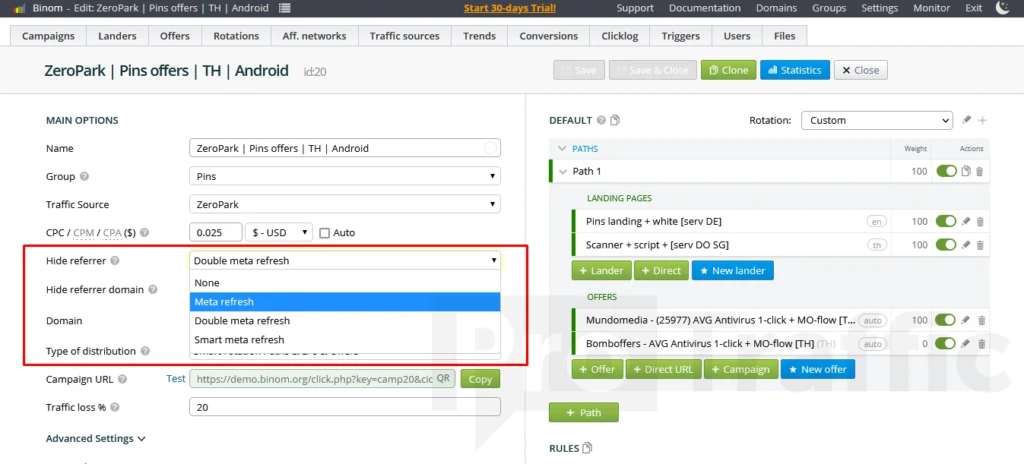Show help for Type of distribution
Viewport: 1024px width, 464px height.
[x=145, y=351]
